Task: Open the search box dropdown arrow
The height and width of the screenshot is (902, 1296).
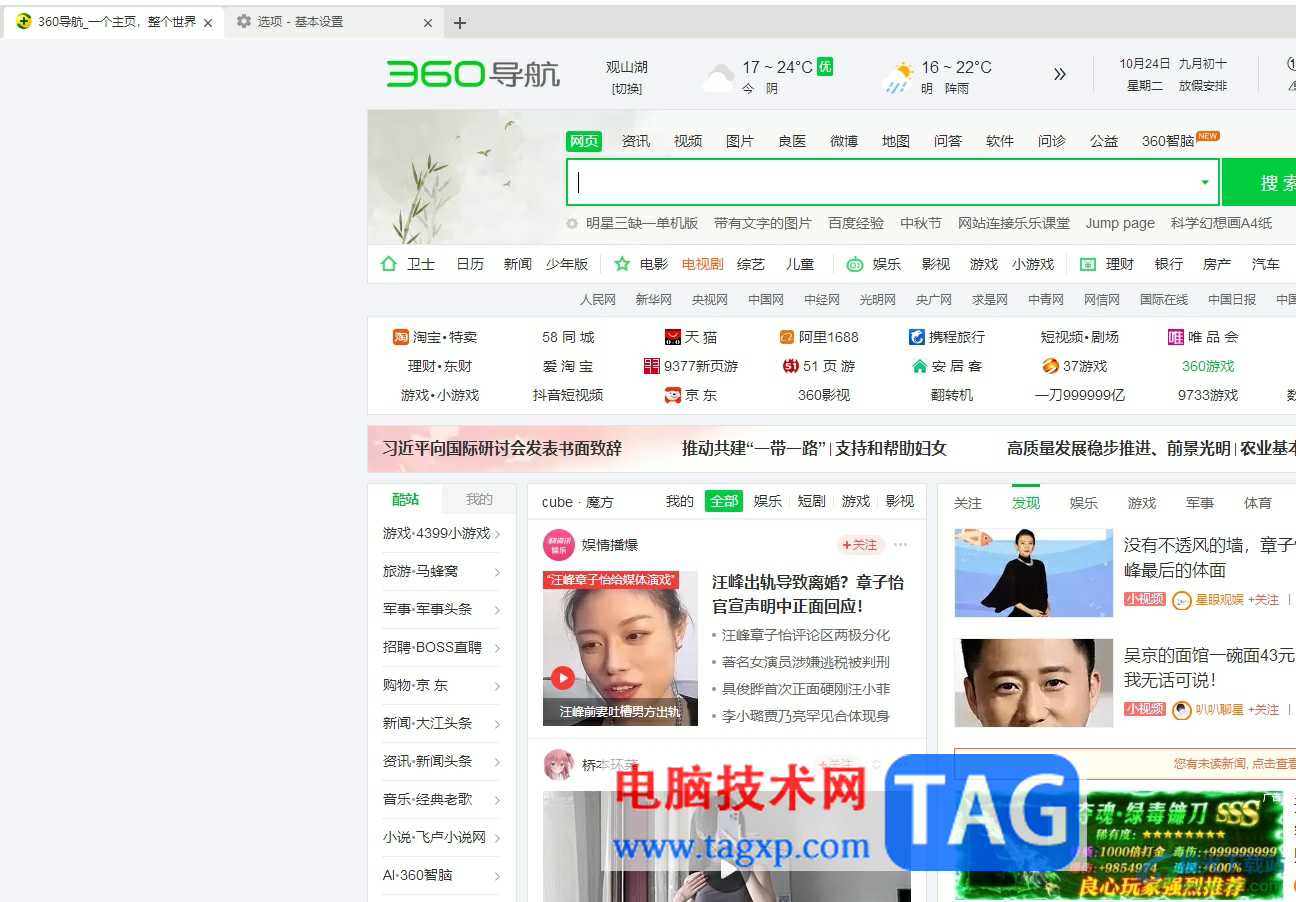Action: pos(1206,183)
